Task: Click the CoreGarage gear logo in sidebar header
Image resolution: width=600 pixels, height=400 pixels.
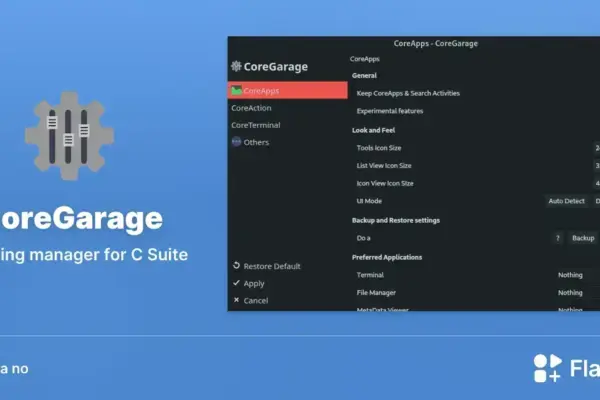Action: (x=236, y=66)
